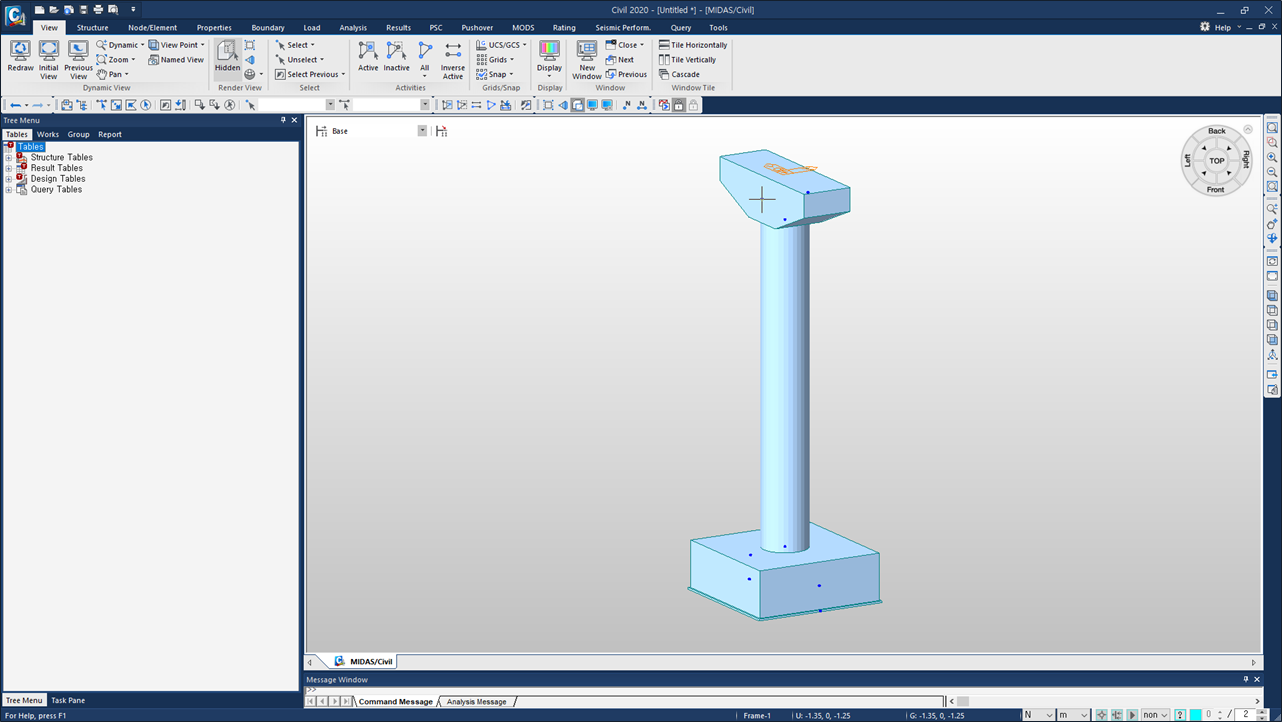Image resolution: width=1282 pixels, height=722 pixels.
Task: Open the Select dropdown
Action: pos(295,45)
